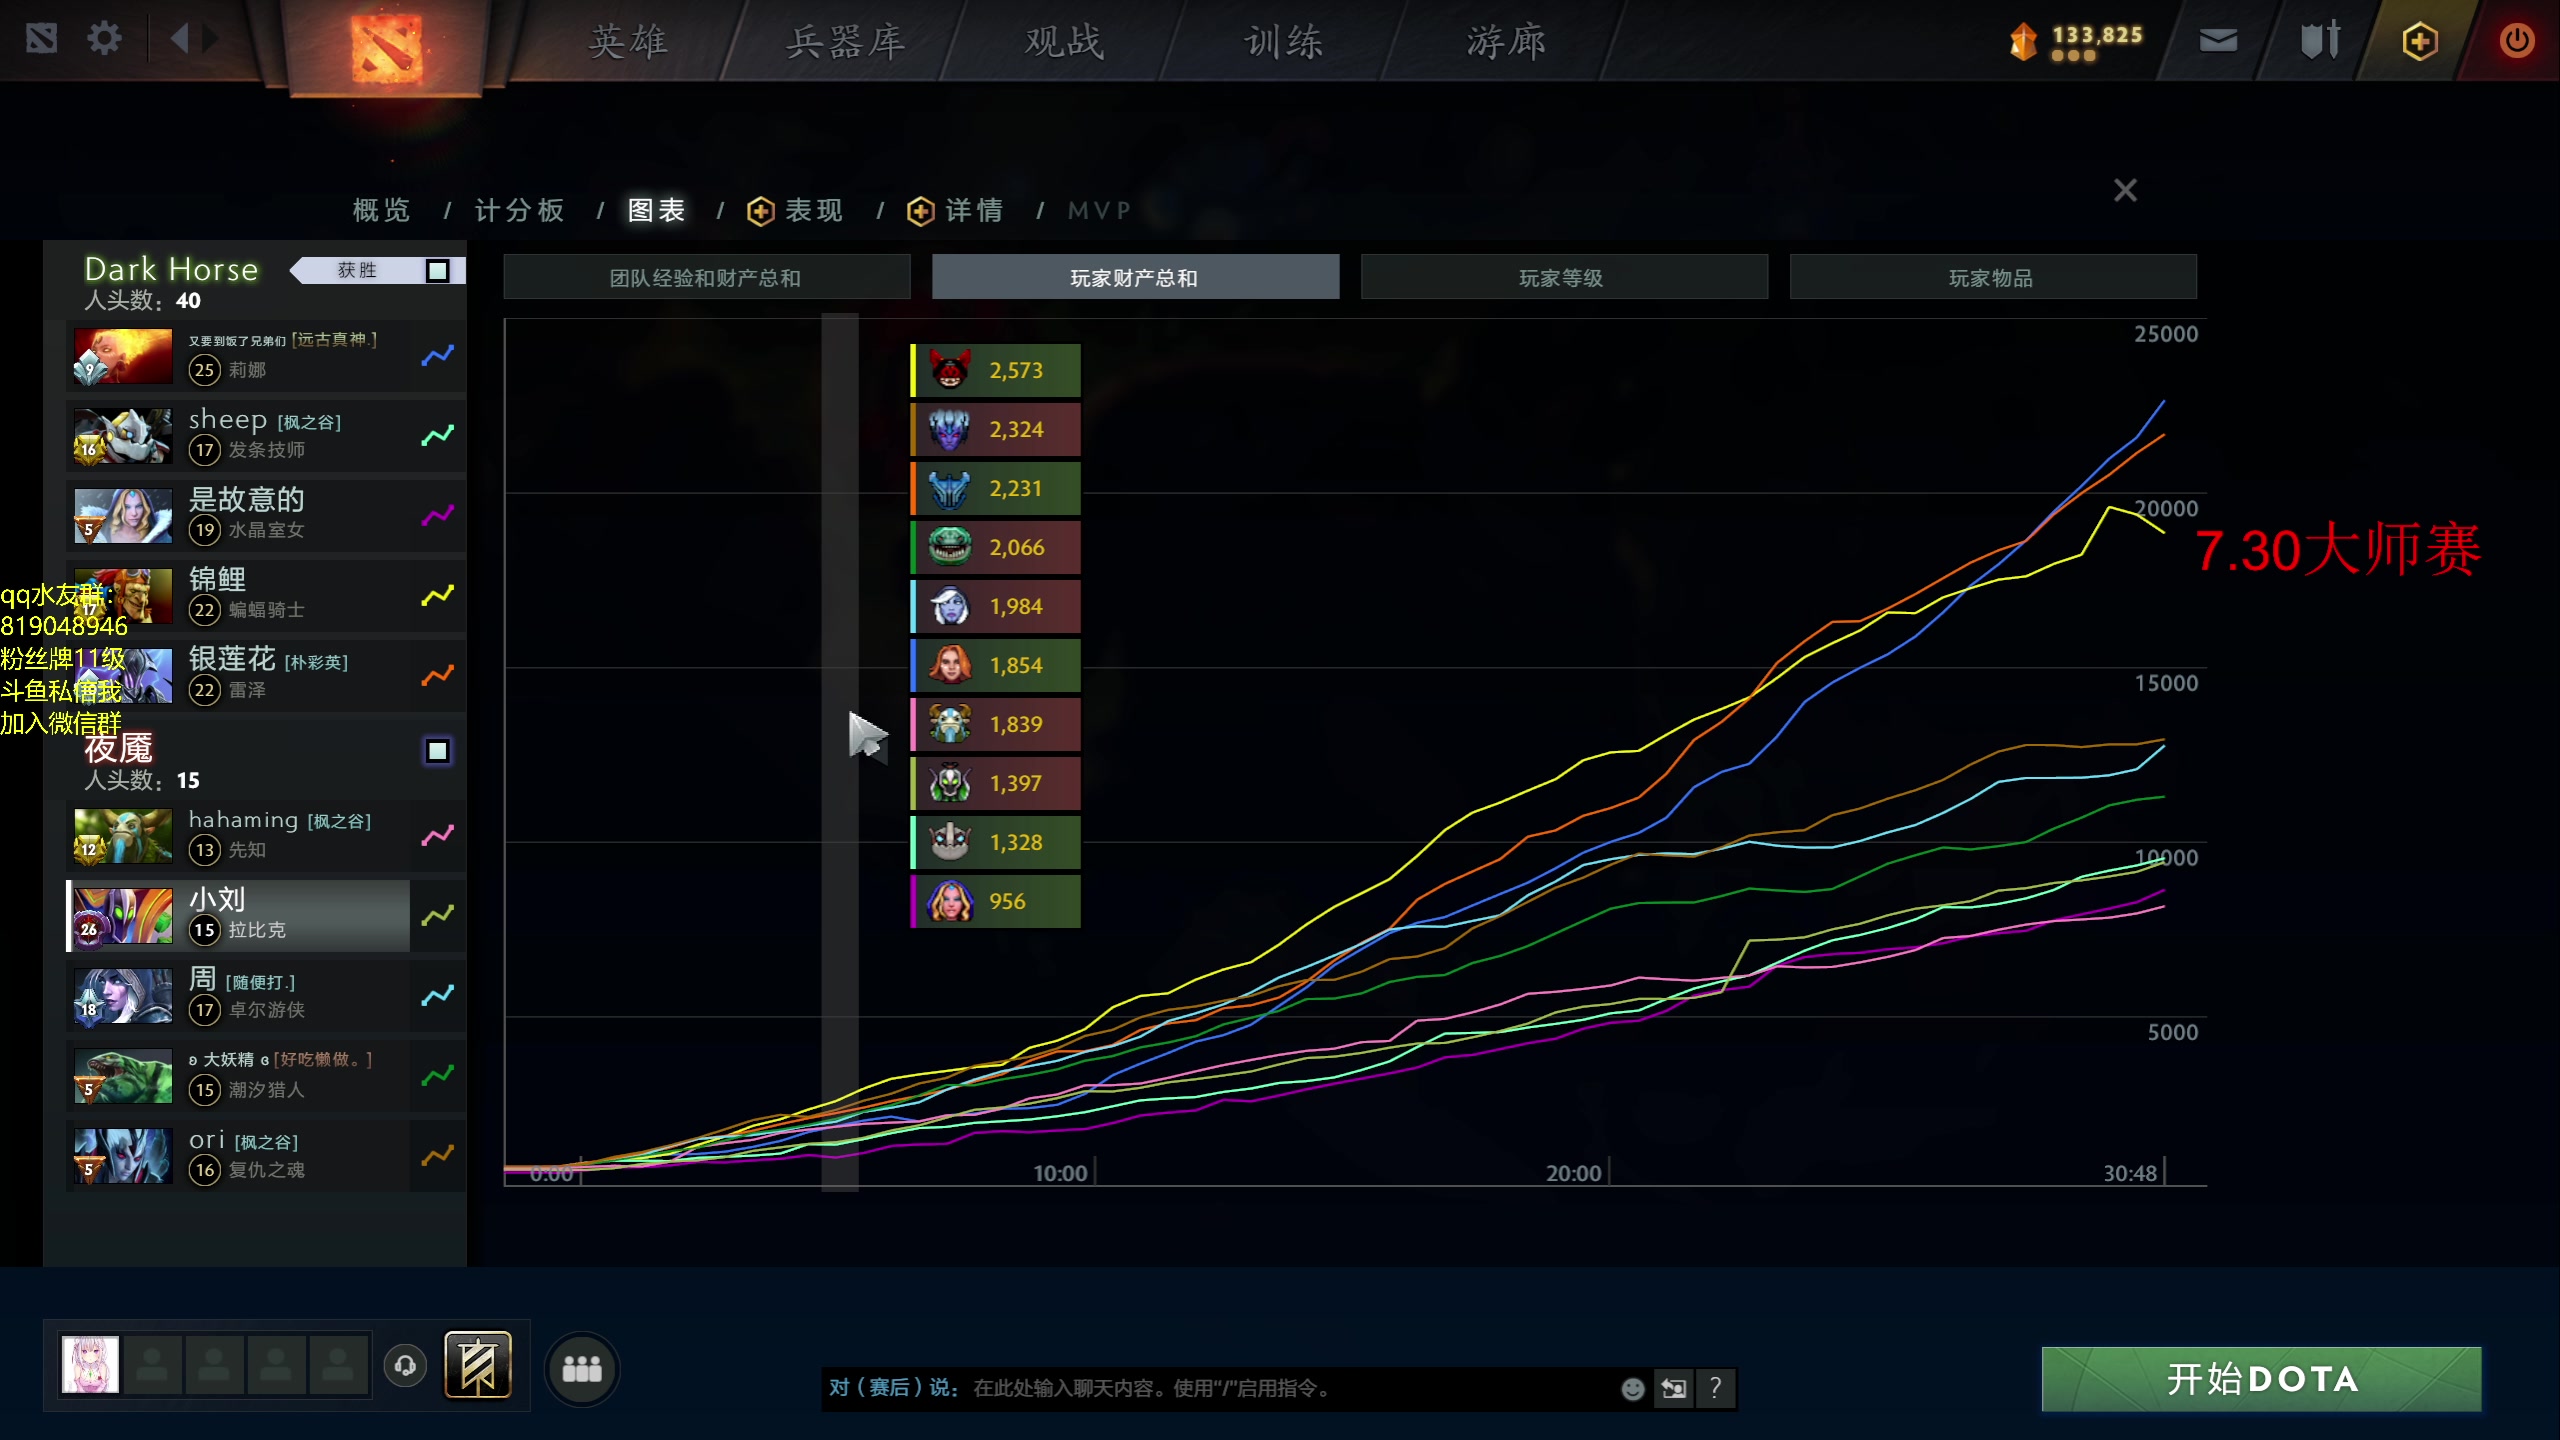Screen dimensions: 2560x1440
Task: Click player name 锦鲤
Action: point(217,579)
